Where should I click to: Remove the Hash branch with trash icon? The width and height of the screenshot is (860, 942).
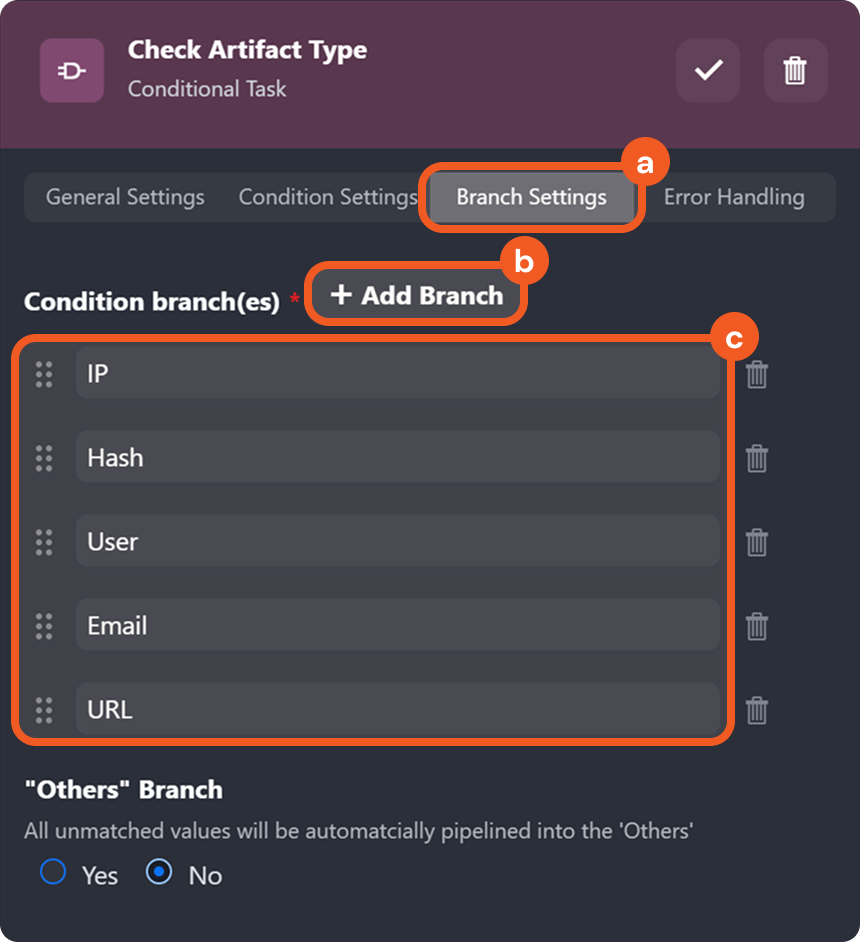(x=757, y=459)
